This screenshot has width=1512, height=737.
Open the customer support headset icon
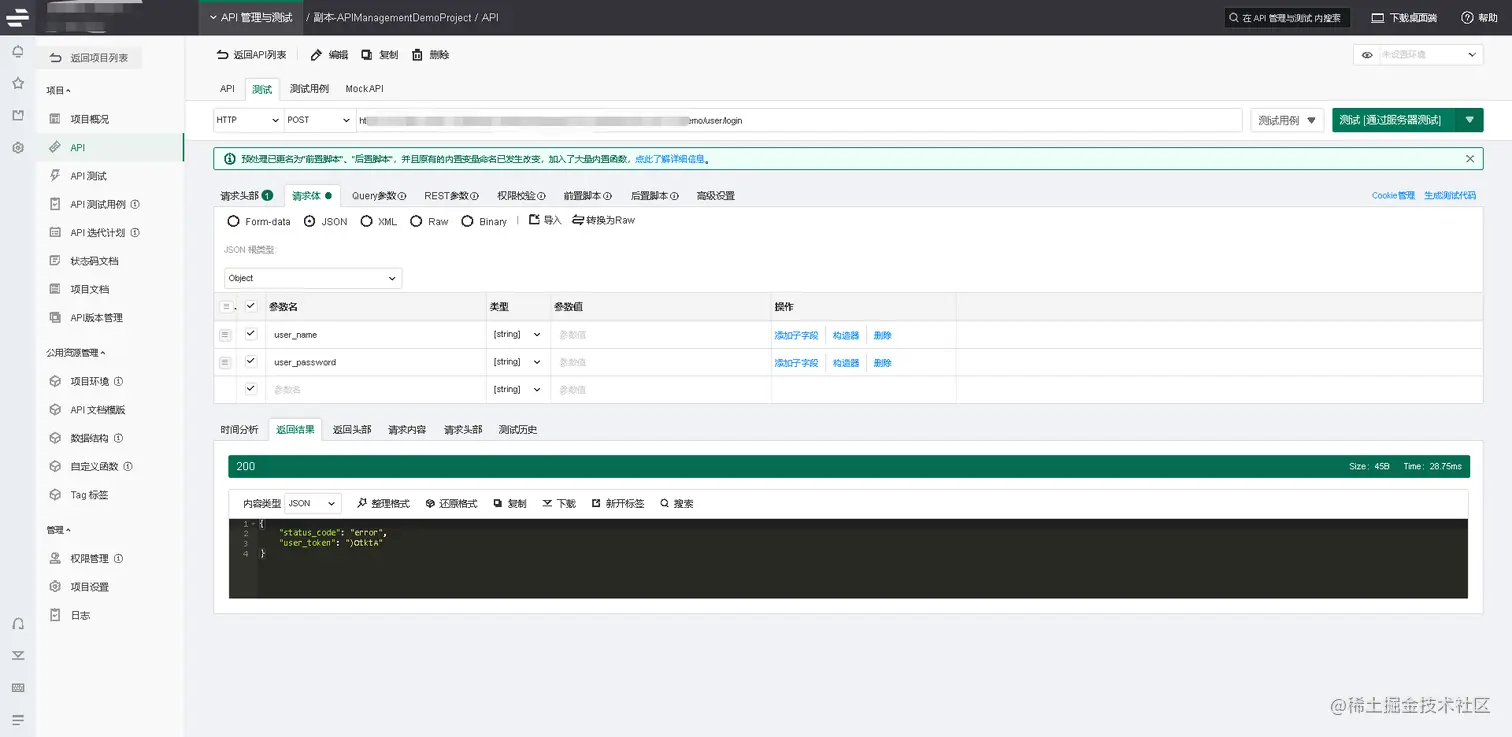click(18, 623)
